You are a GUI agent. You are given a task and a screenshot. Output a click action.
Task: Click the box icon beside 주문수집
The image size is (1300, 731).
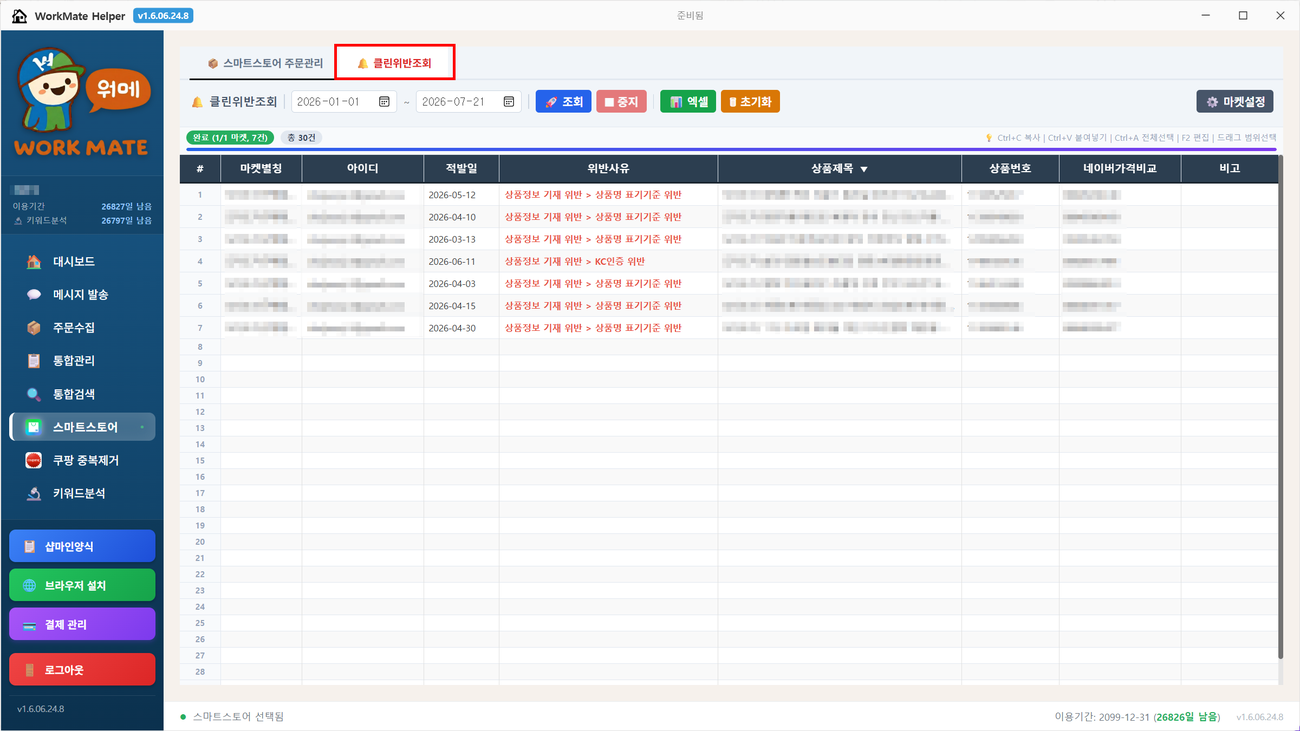34,327
